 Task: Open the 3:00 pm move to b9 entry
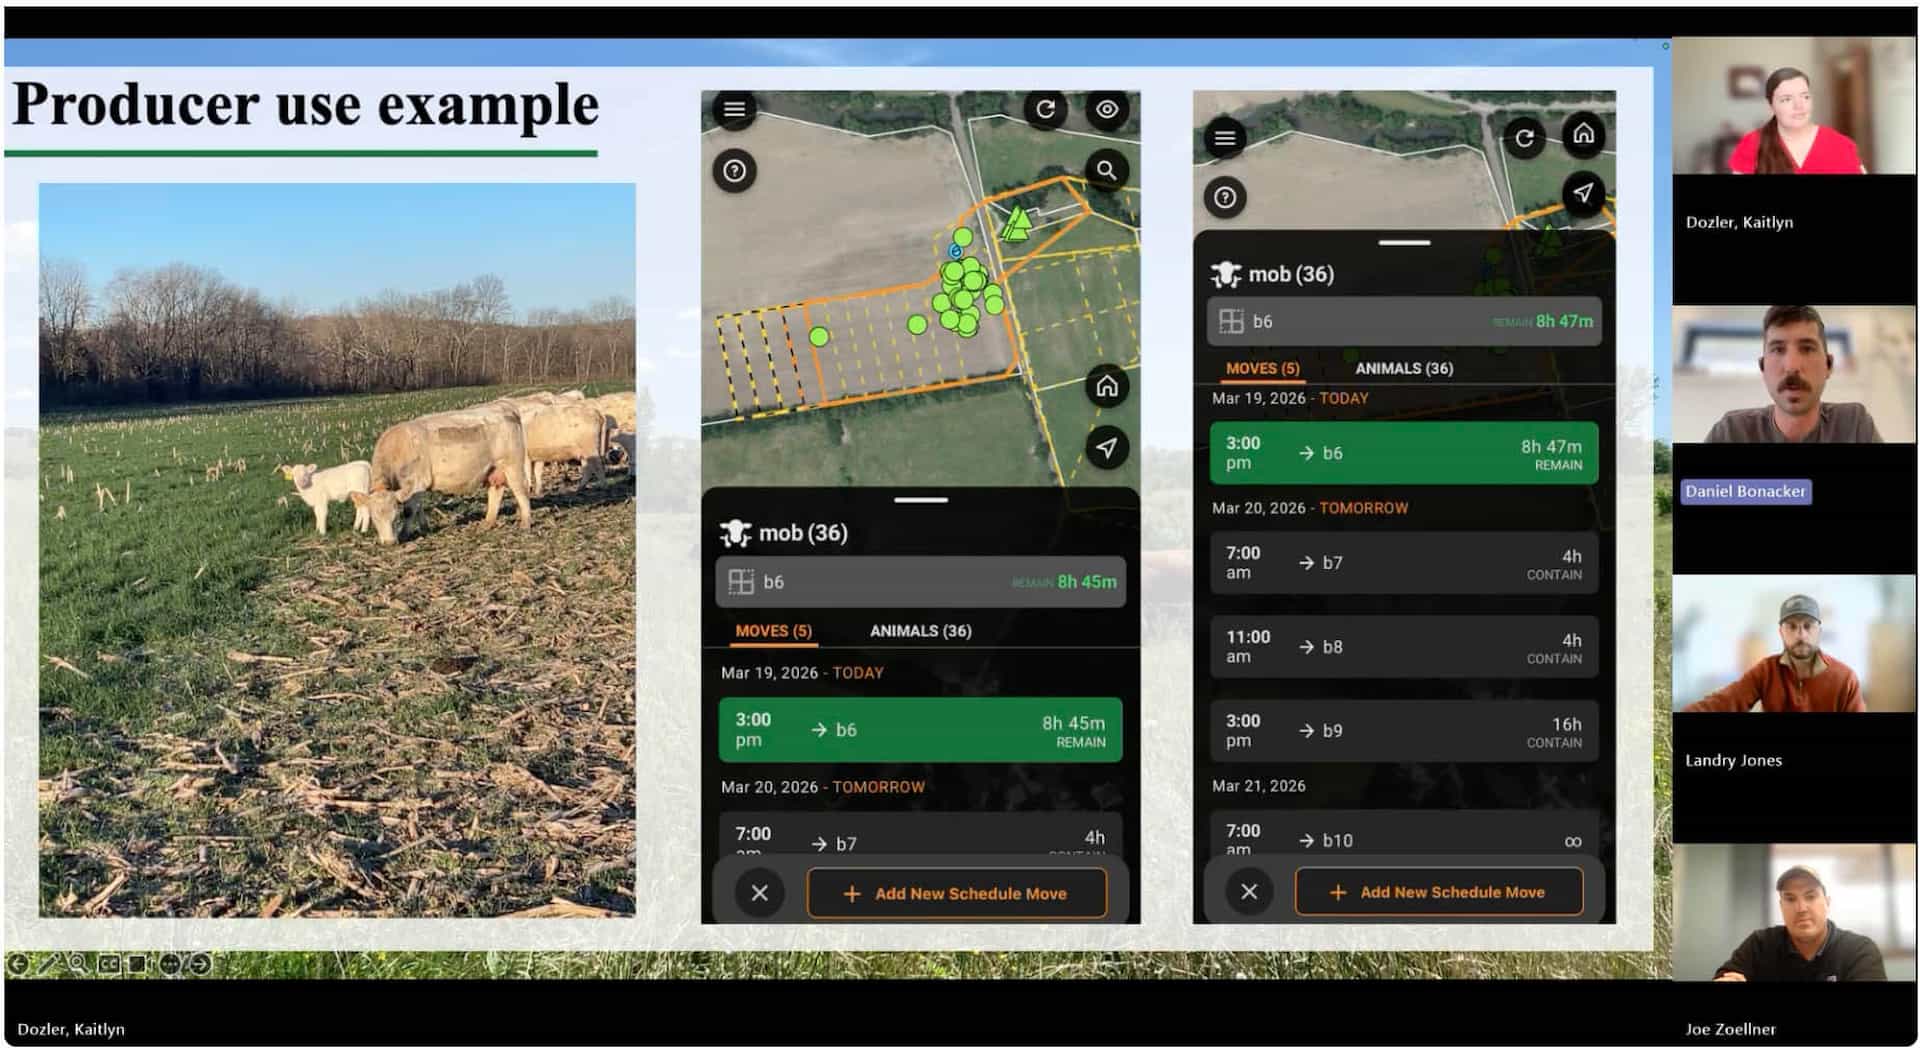1403,731
